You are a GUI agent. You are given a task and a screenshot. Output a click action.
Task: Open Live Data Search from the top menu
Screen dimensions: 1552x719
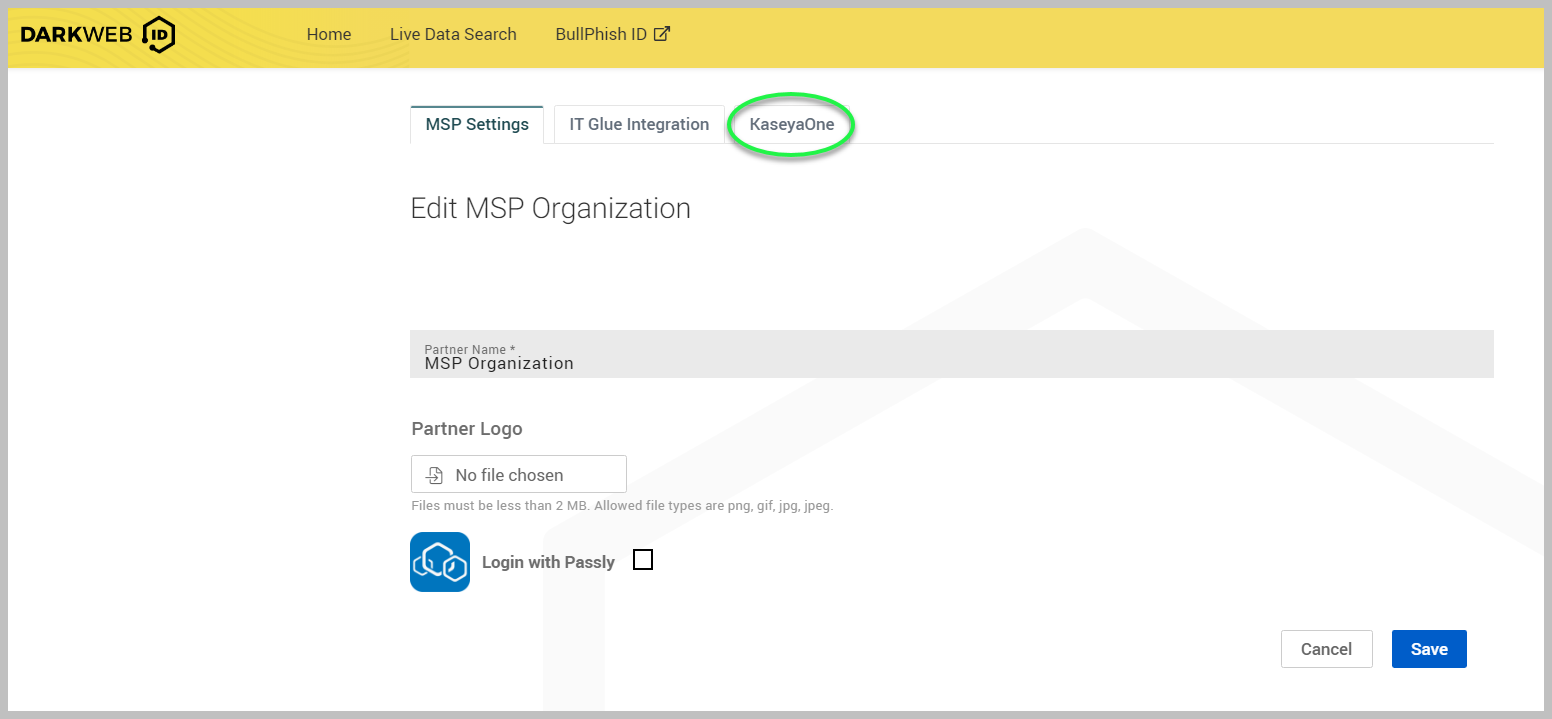point(453,33)
